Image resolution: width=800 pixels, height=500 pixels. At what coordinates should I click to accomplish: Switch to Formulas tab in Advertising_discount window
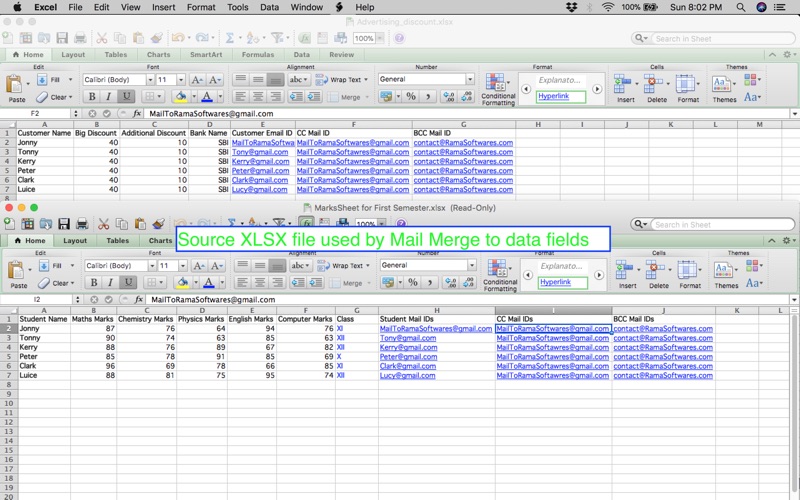(x=258, y=55)
